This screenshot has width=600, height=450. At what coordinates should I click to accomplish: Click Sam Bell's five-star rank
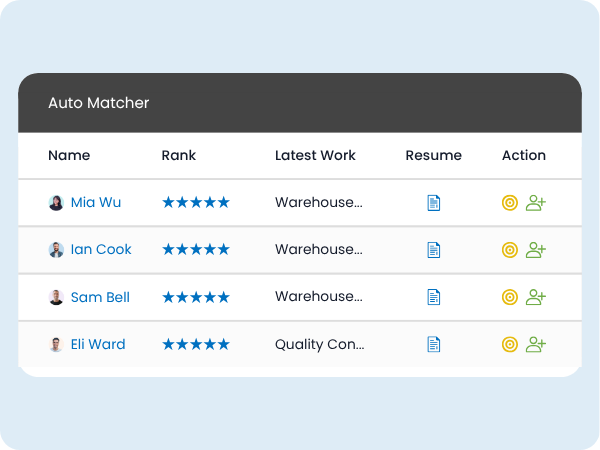point(196,297)
